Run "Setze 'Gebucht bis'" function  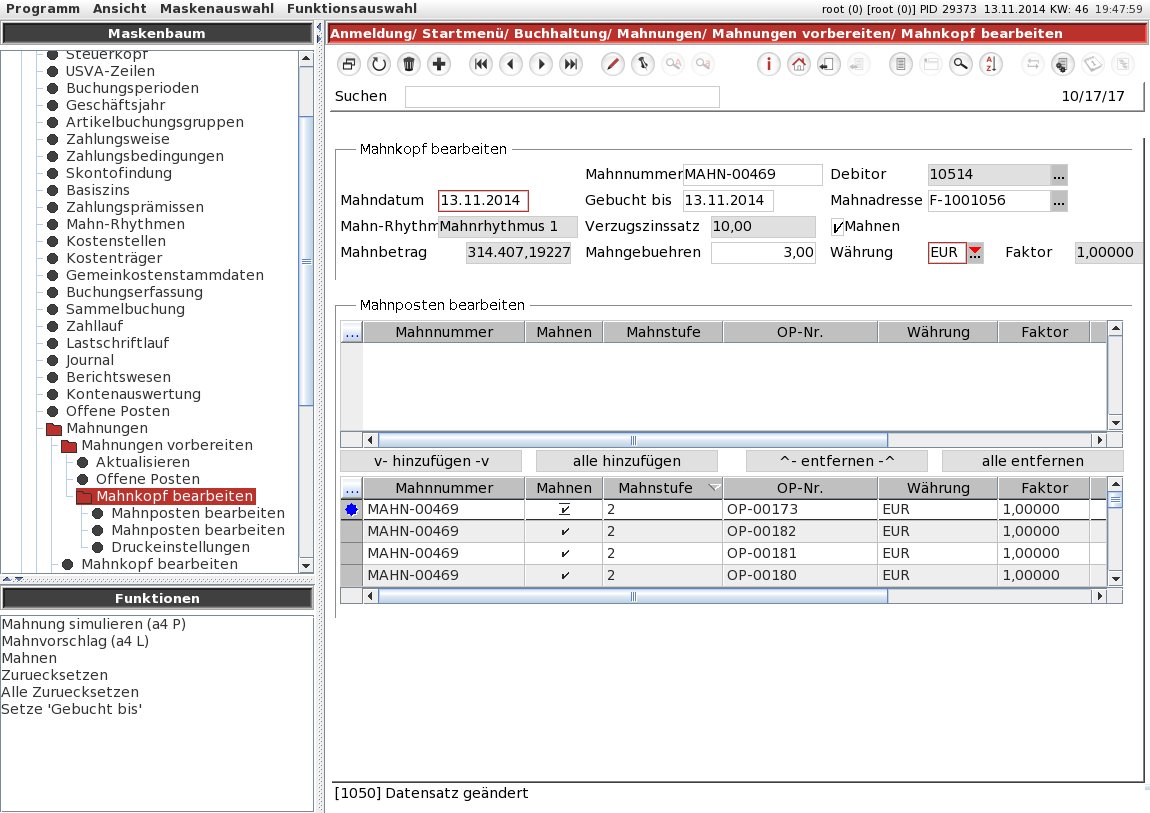pyautogui.click(x=72, y=709)
